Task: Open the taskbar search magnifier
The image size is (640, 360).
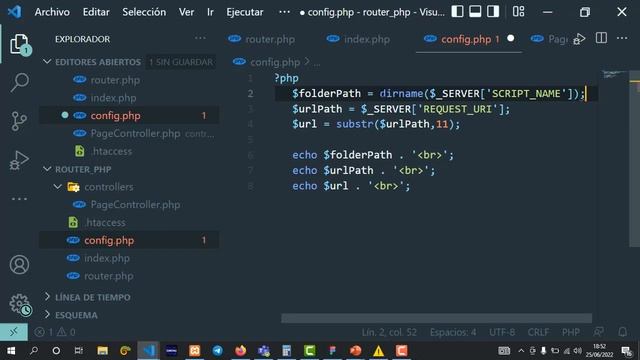Action: pyautogui.click(x=34, y=351)
